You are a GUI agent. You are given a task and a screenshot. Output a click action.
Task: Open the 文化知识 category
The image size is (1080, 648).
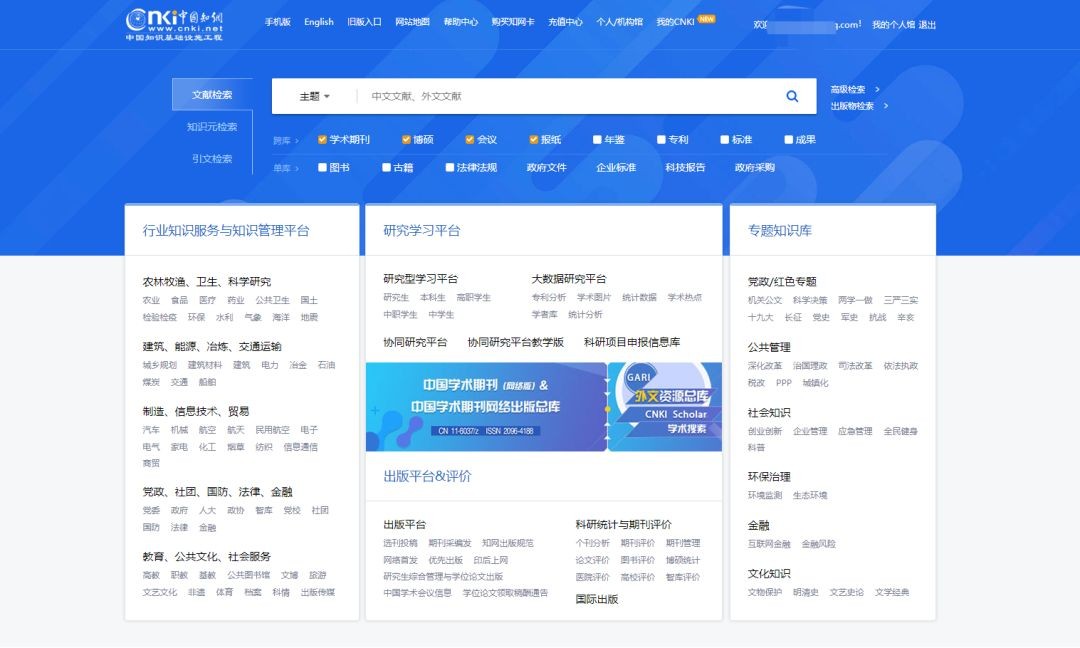[x=769, y=574]
